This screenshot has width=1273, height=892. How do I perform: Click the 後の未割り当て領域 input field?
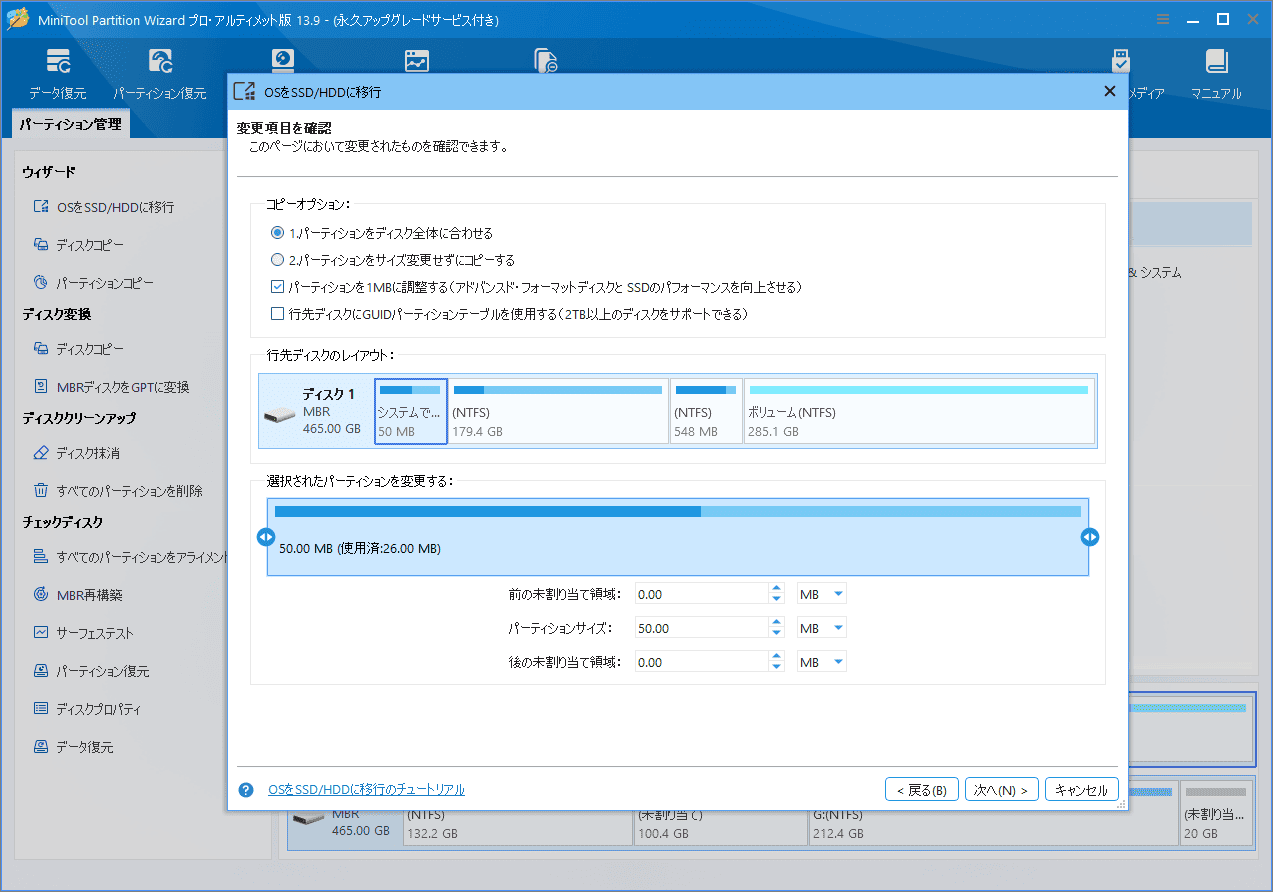[x=701, y=662]
